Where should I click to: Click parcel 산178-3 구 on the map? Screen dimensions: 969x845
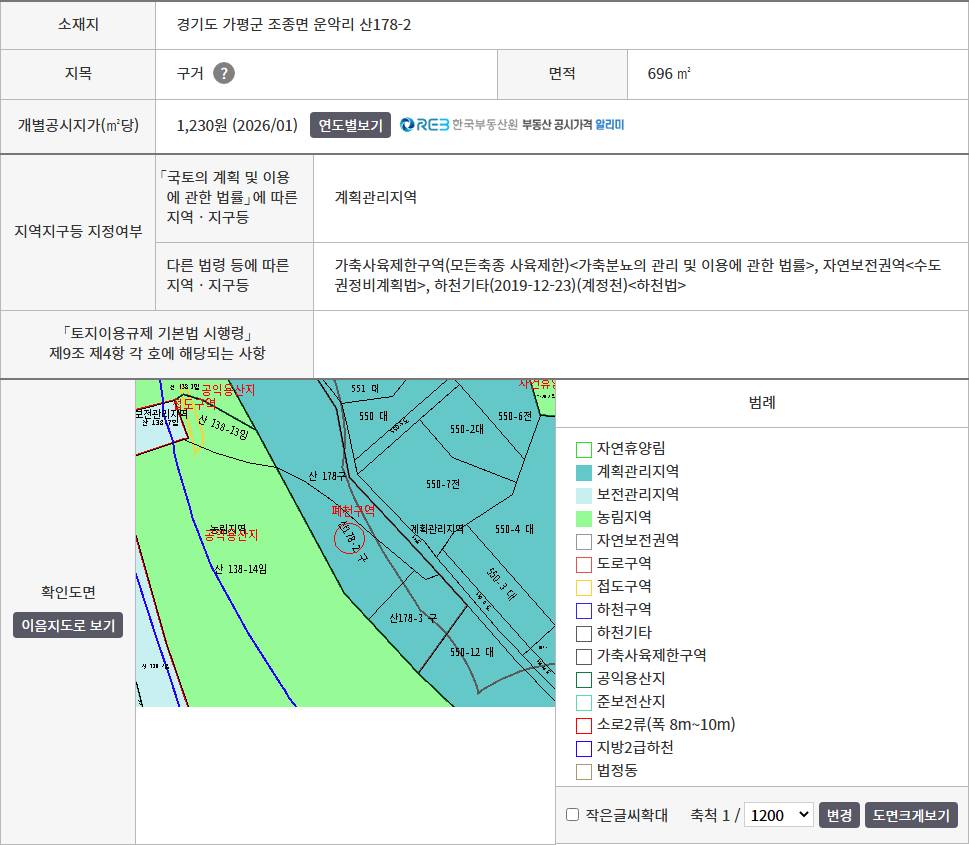[x=413, y=618]
